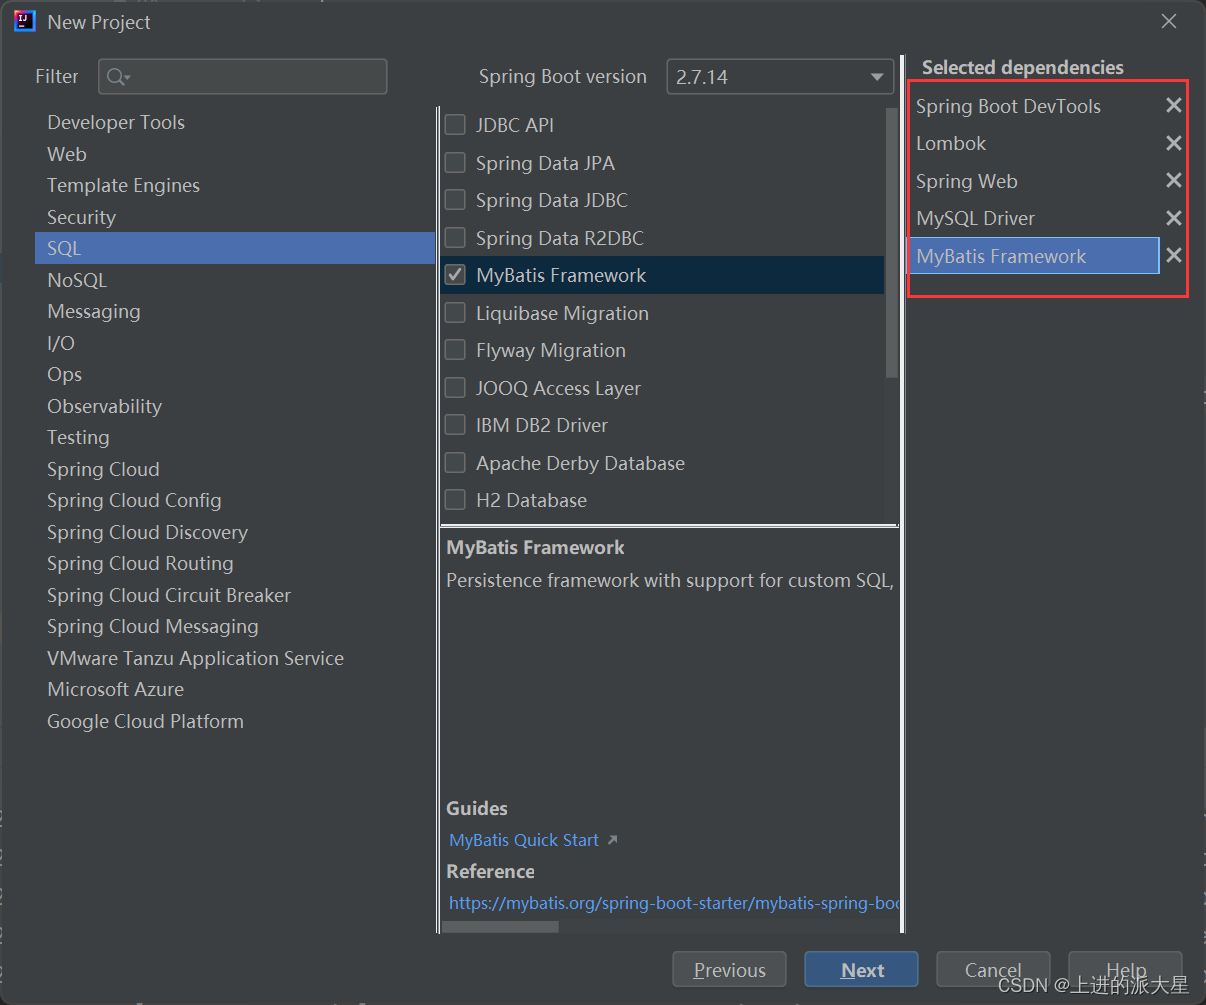Click the dependency list vertical scrollbar
The width and height of the screenshot is (1206, 1005).
(891, 243)
